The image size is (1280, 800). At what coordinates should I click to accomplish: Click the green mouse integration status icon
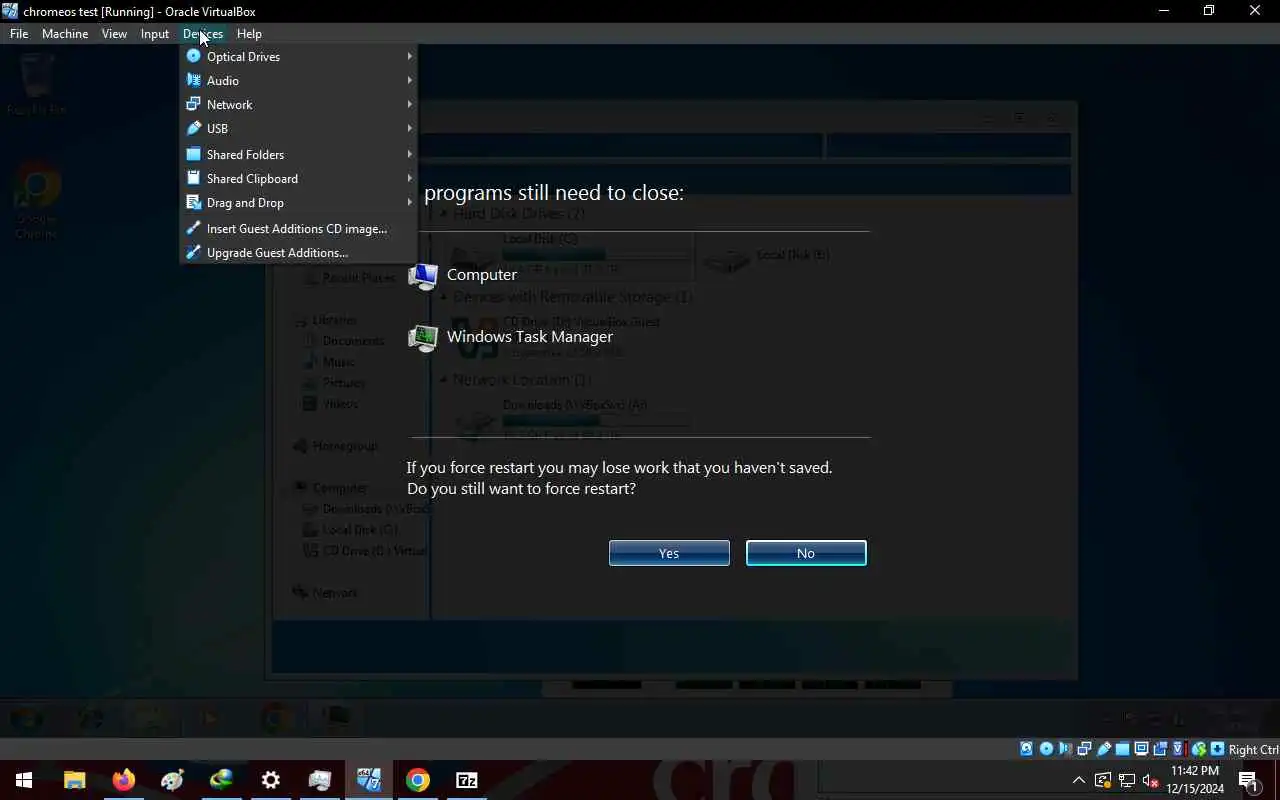pos(1198,749)
